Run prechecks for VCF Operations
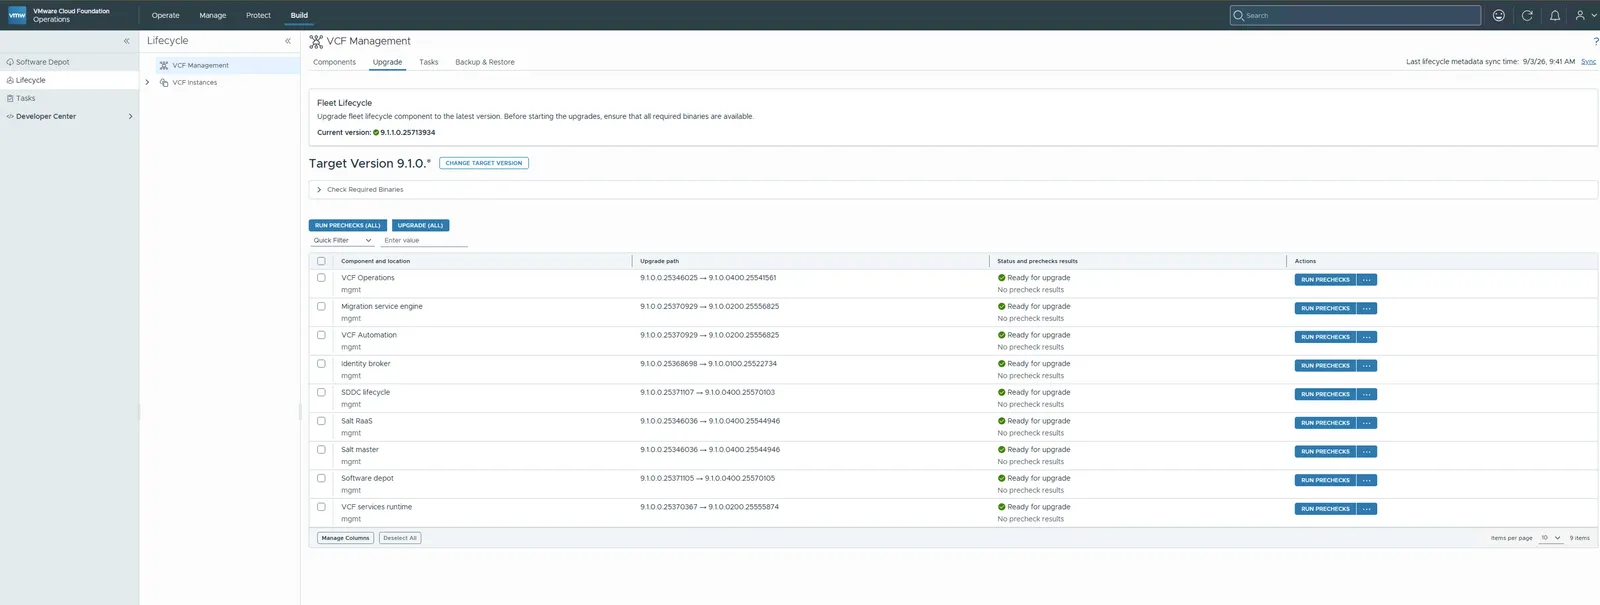 [1325, 280]
